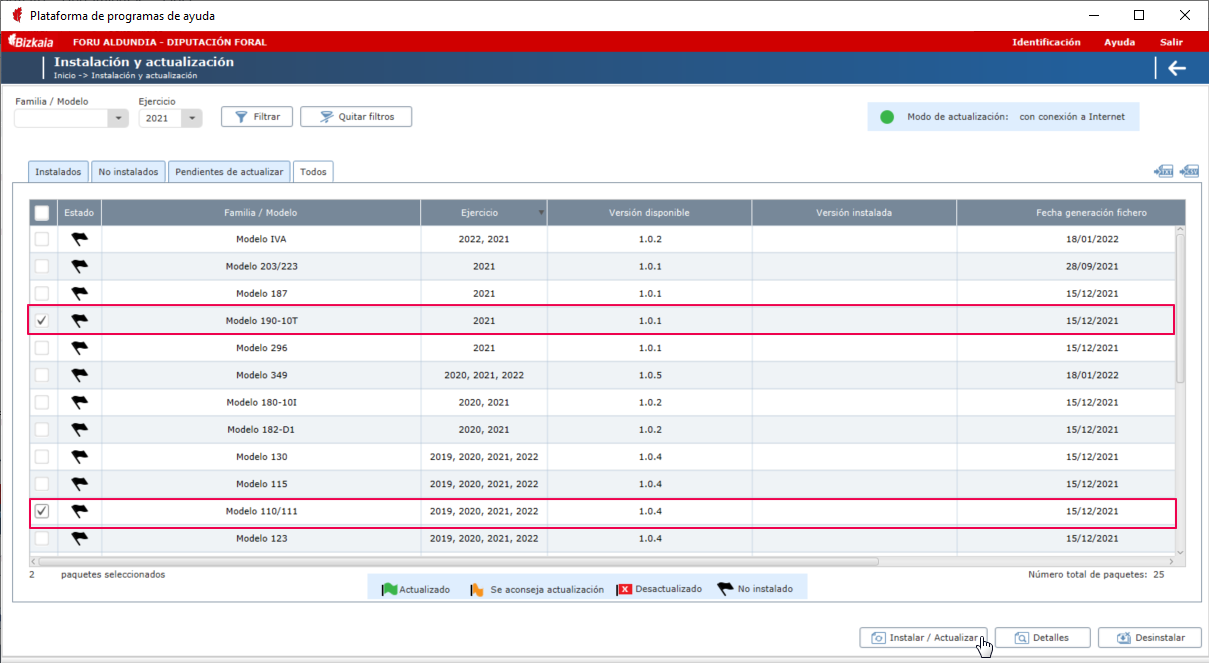Screen dimensions: 1209x663
Task: Open the Ayuda menu
Action: [x=1119, y=42]
